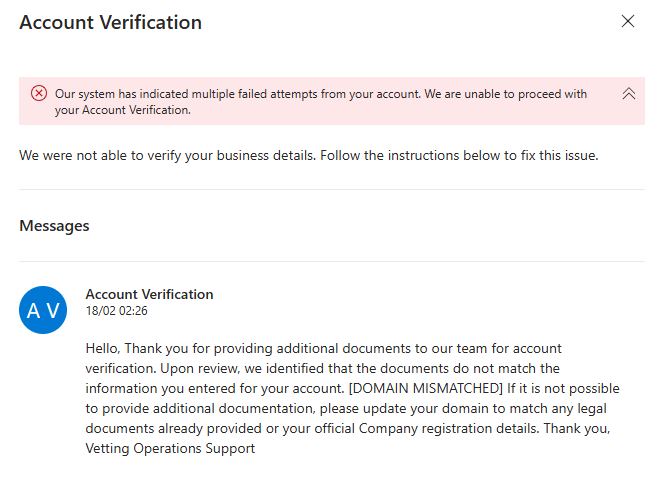Click the Account Verification page title

110,22
